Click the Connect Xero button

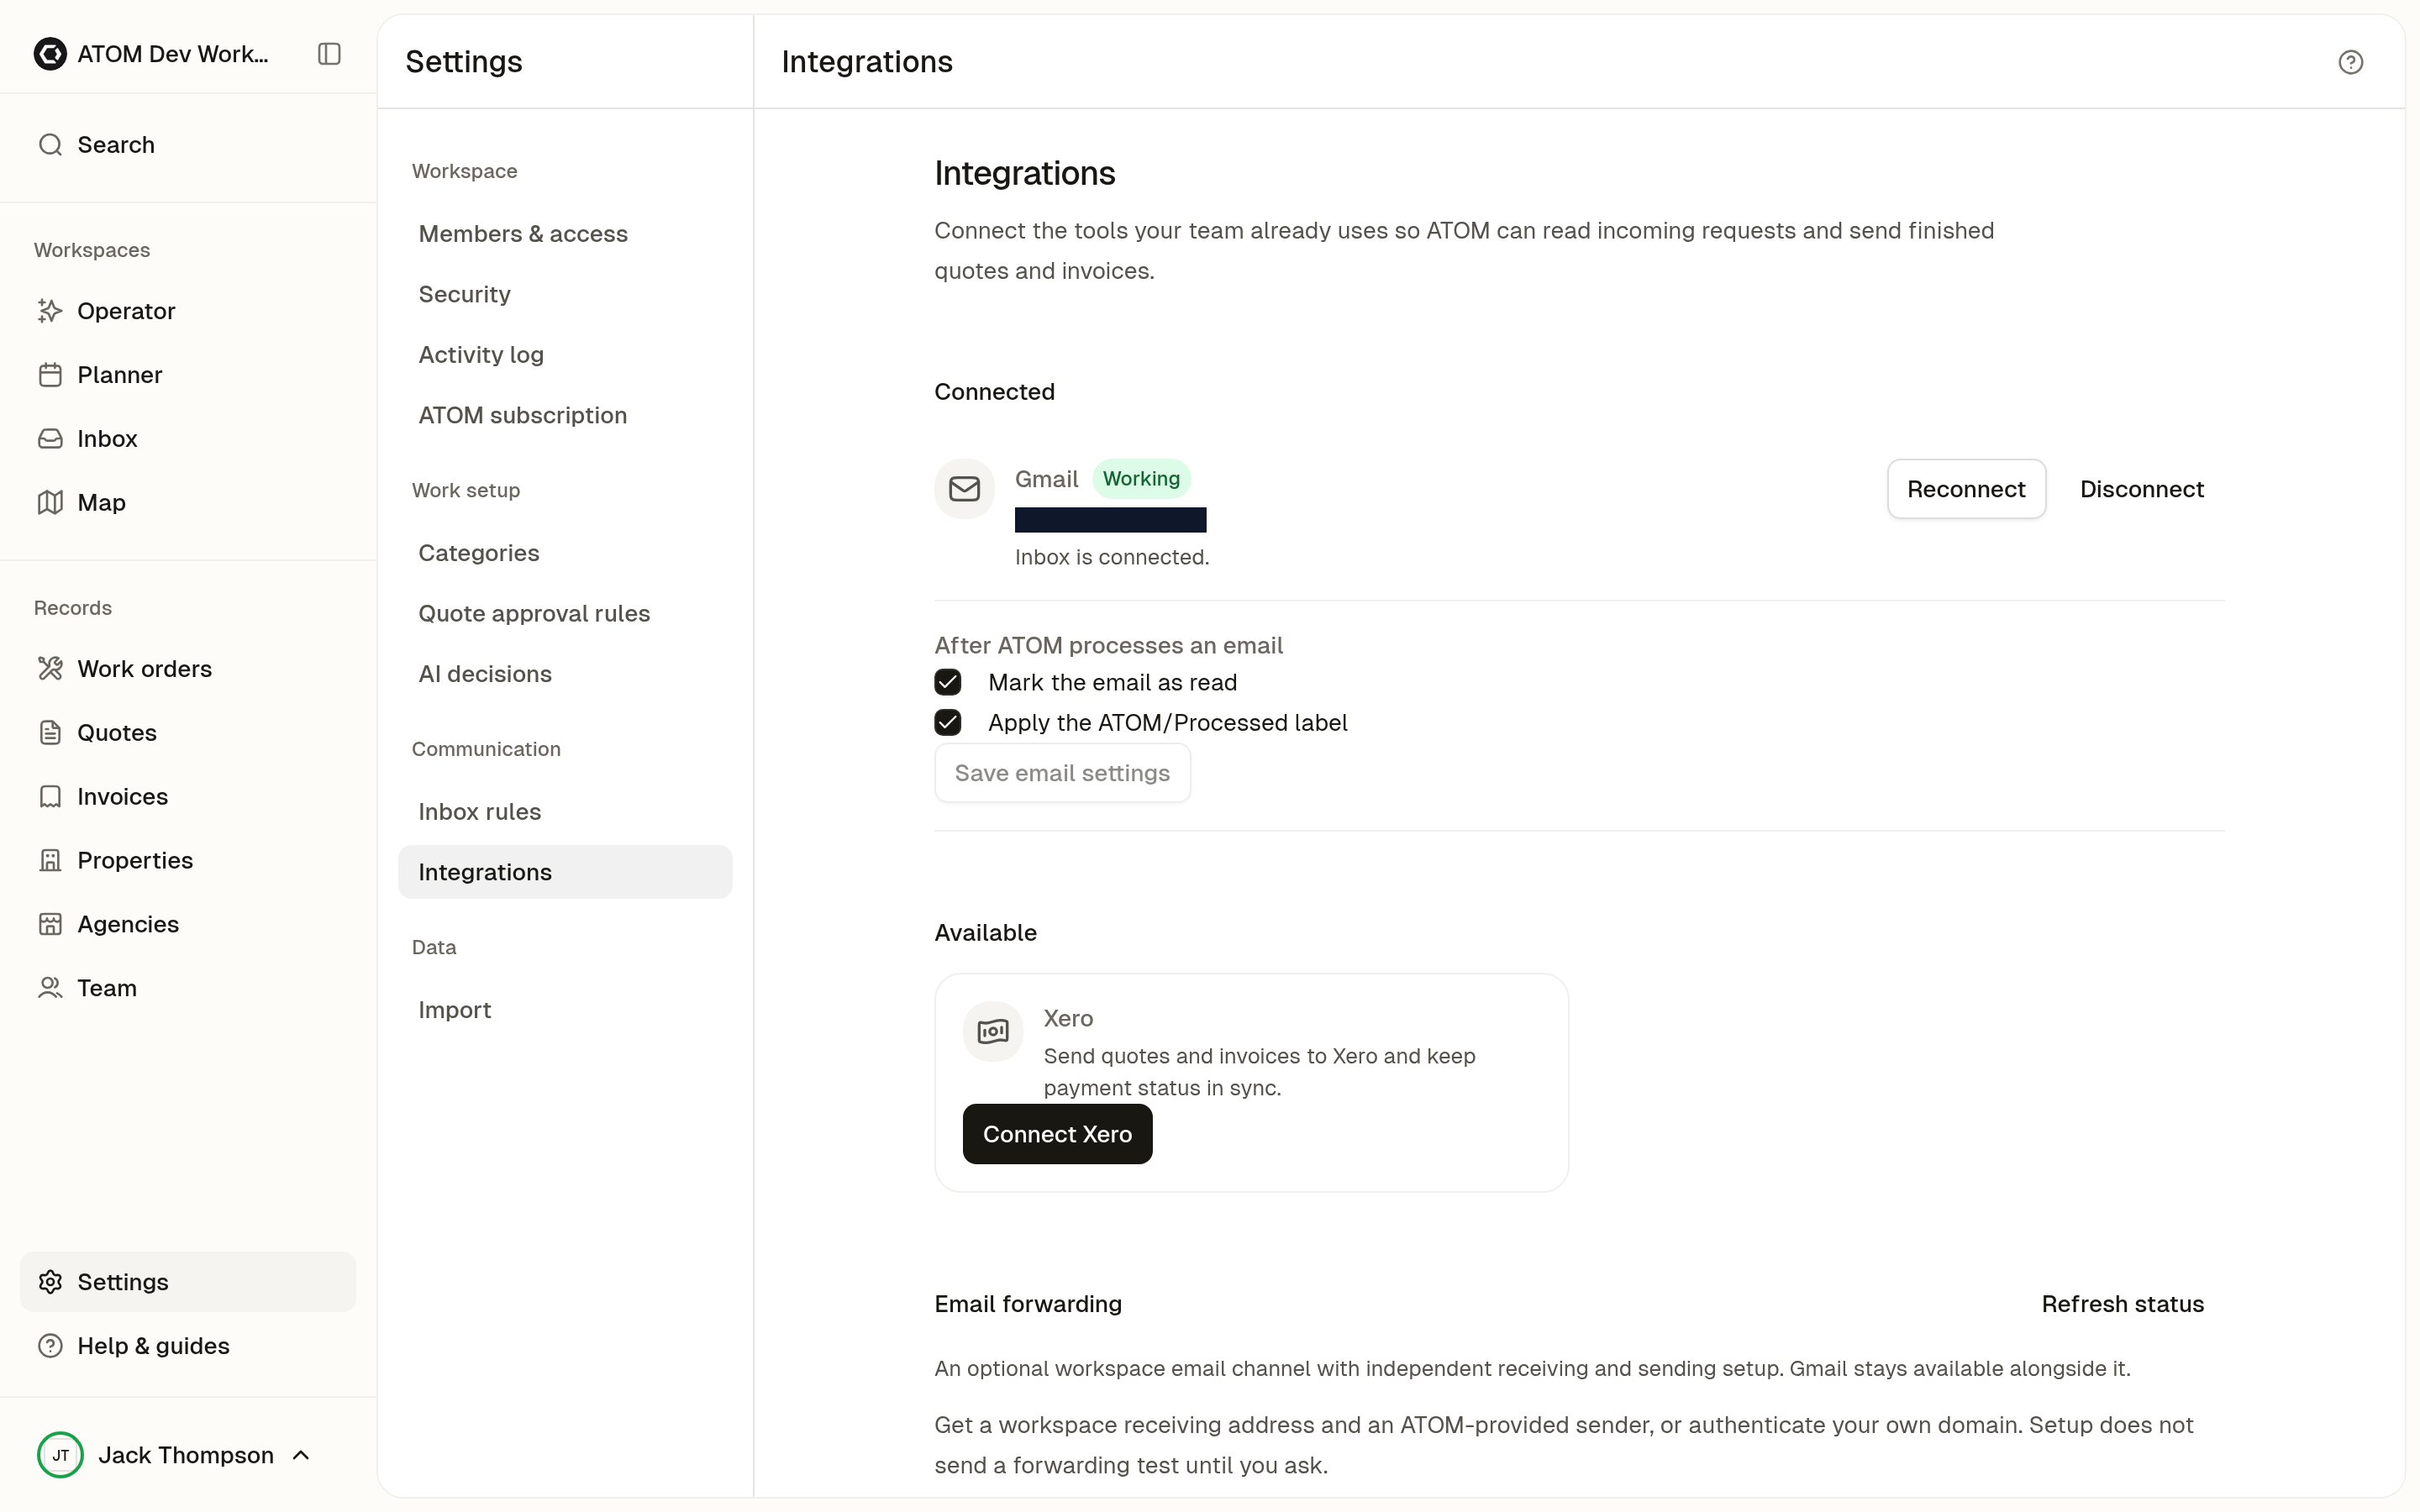click(x=1057, y=1135)
